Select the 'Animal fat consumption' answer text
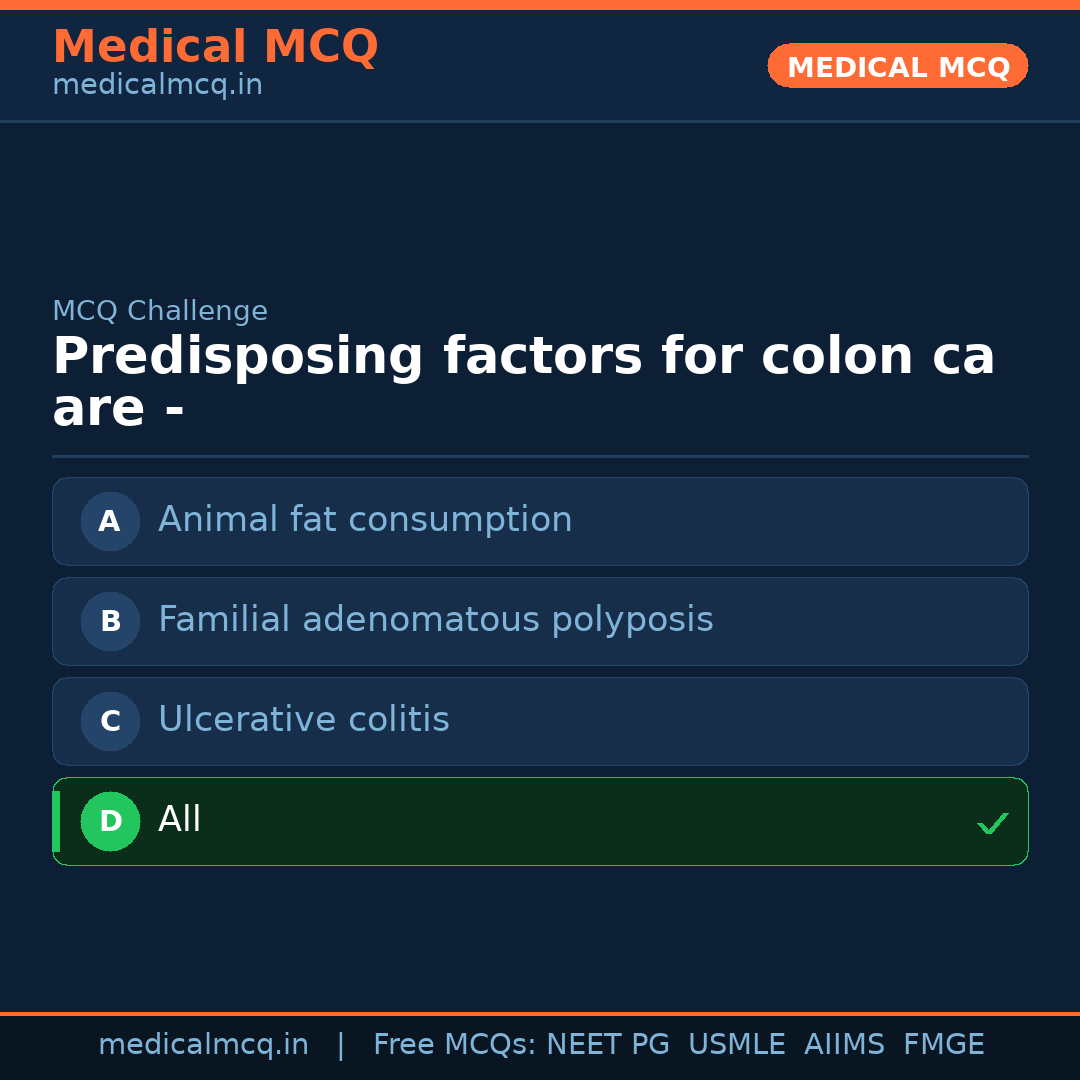The image size is (1080, 1080). click(x=365, y=520)
